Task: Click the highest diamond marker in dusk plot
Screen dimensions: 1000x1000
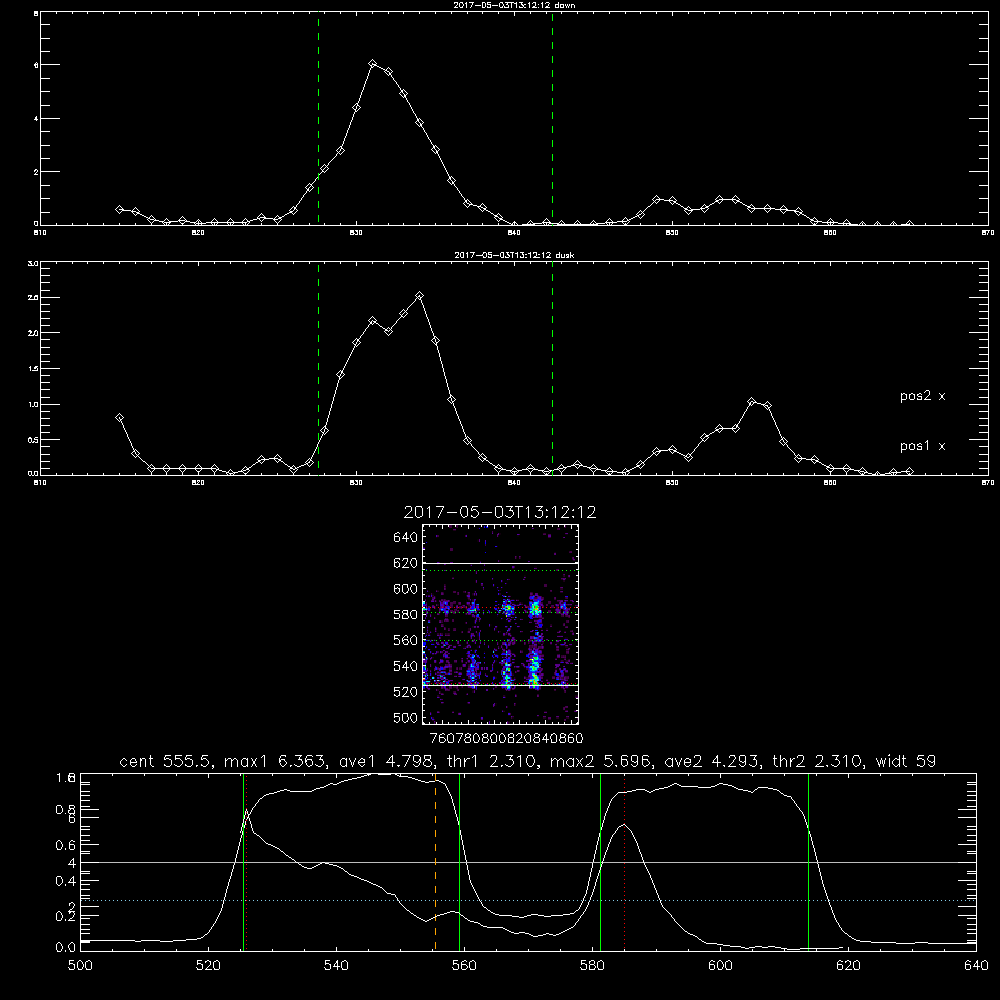Action: pos(419,296)
